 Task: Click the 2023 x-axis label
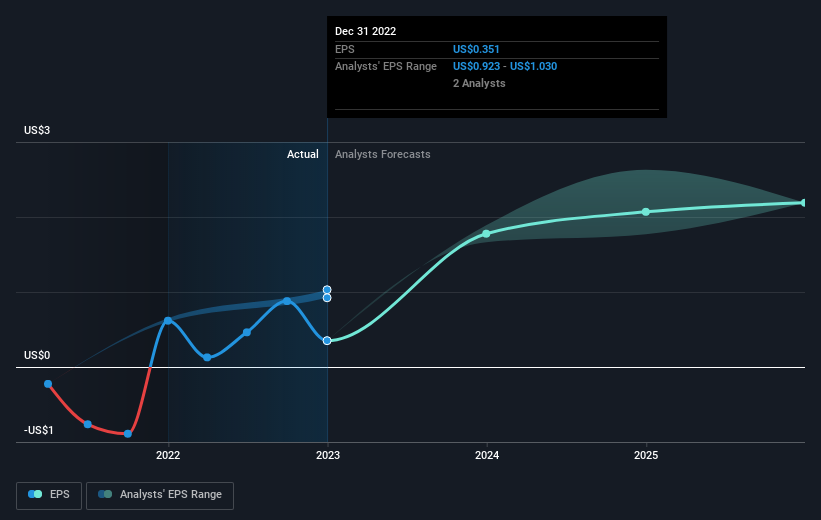[328, 455]
